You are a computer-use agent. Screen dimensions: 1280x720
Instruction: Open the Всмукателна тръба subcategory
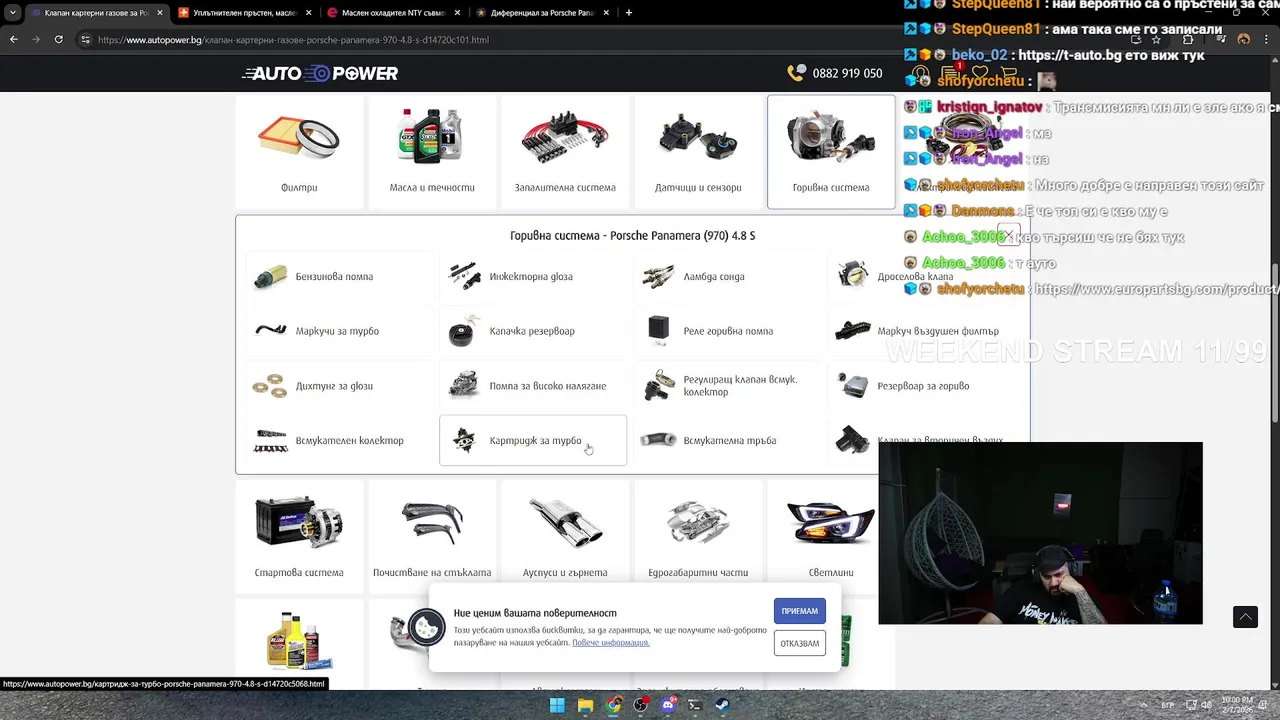(727, 441)
